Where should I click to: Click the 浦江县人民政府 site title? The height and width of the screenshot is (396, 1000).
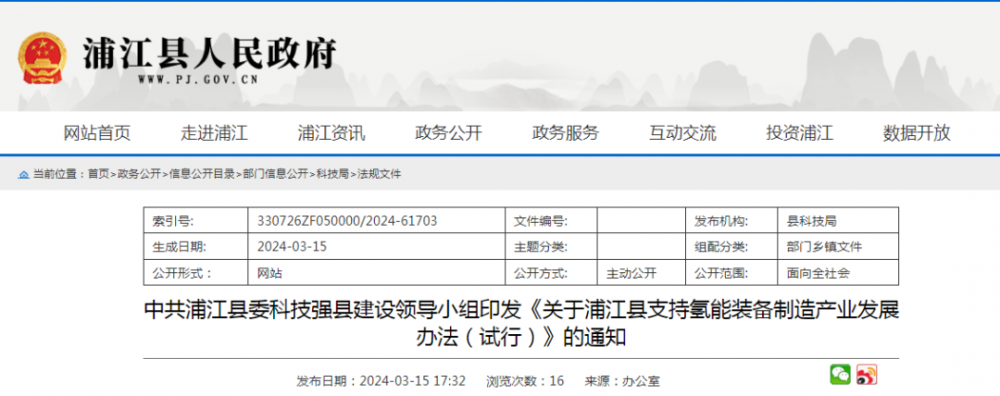click(209, 54)
